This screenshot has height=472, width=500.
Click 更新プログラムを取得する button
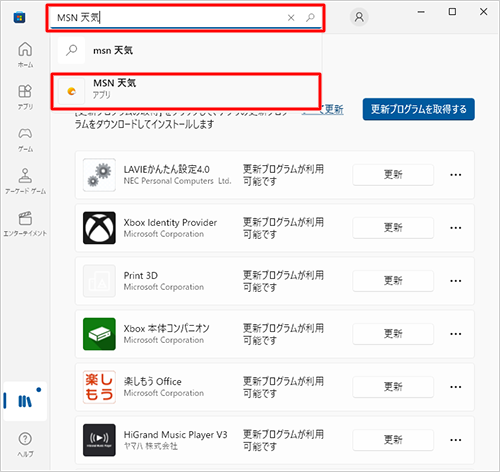click(419, 109)
